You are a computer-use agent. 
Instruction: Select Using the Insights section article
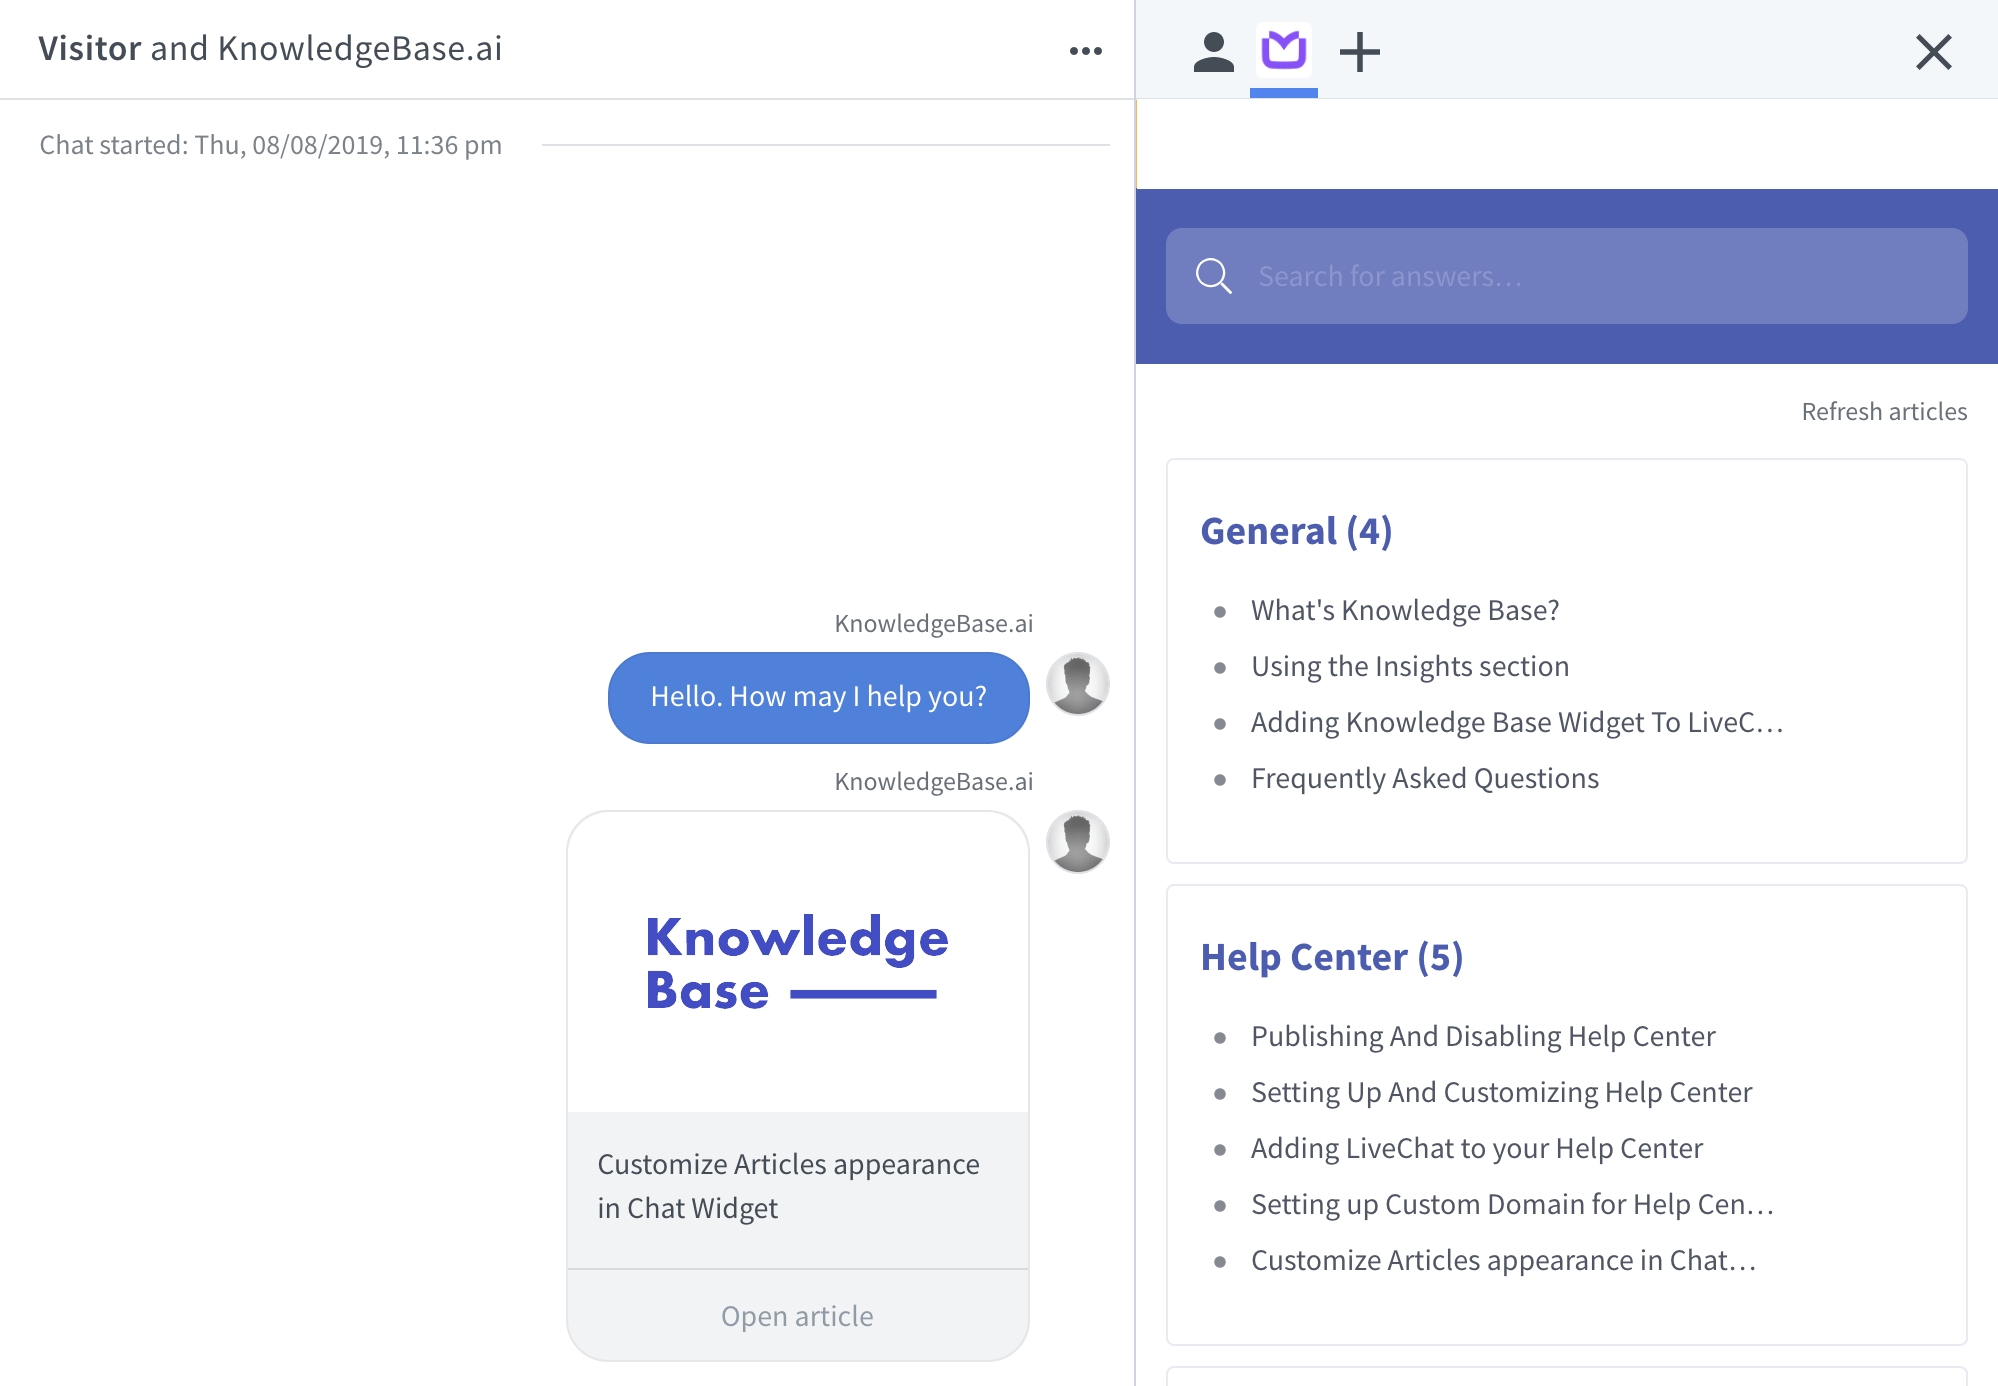[1409, 665]
